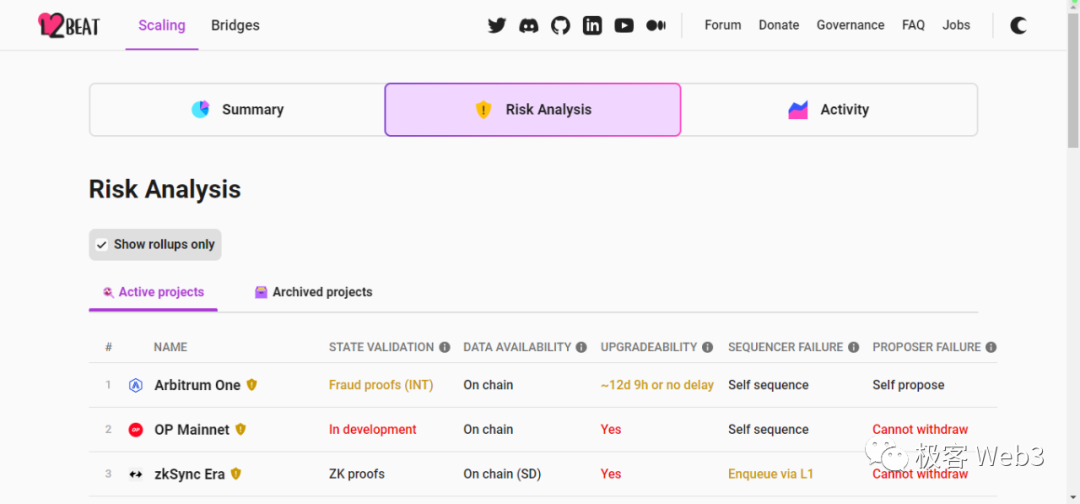Open the GitHub icon link
This screenshot has height=504, width=1080.
point(561,25)
